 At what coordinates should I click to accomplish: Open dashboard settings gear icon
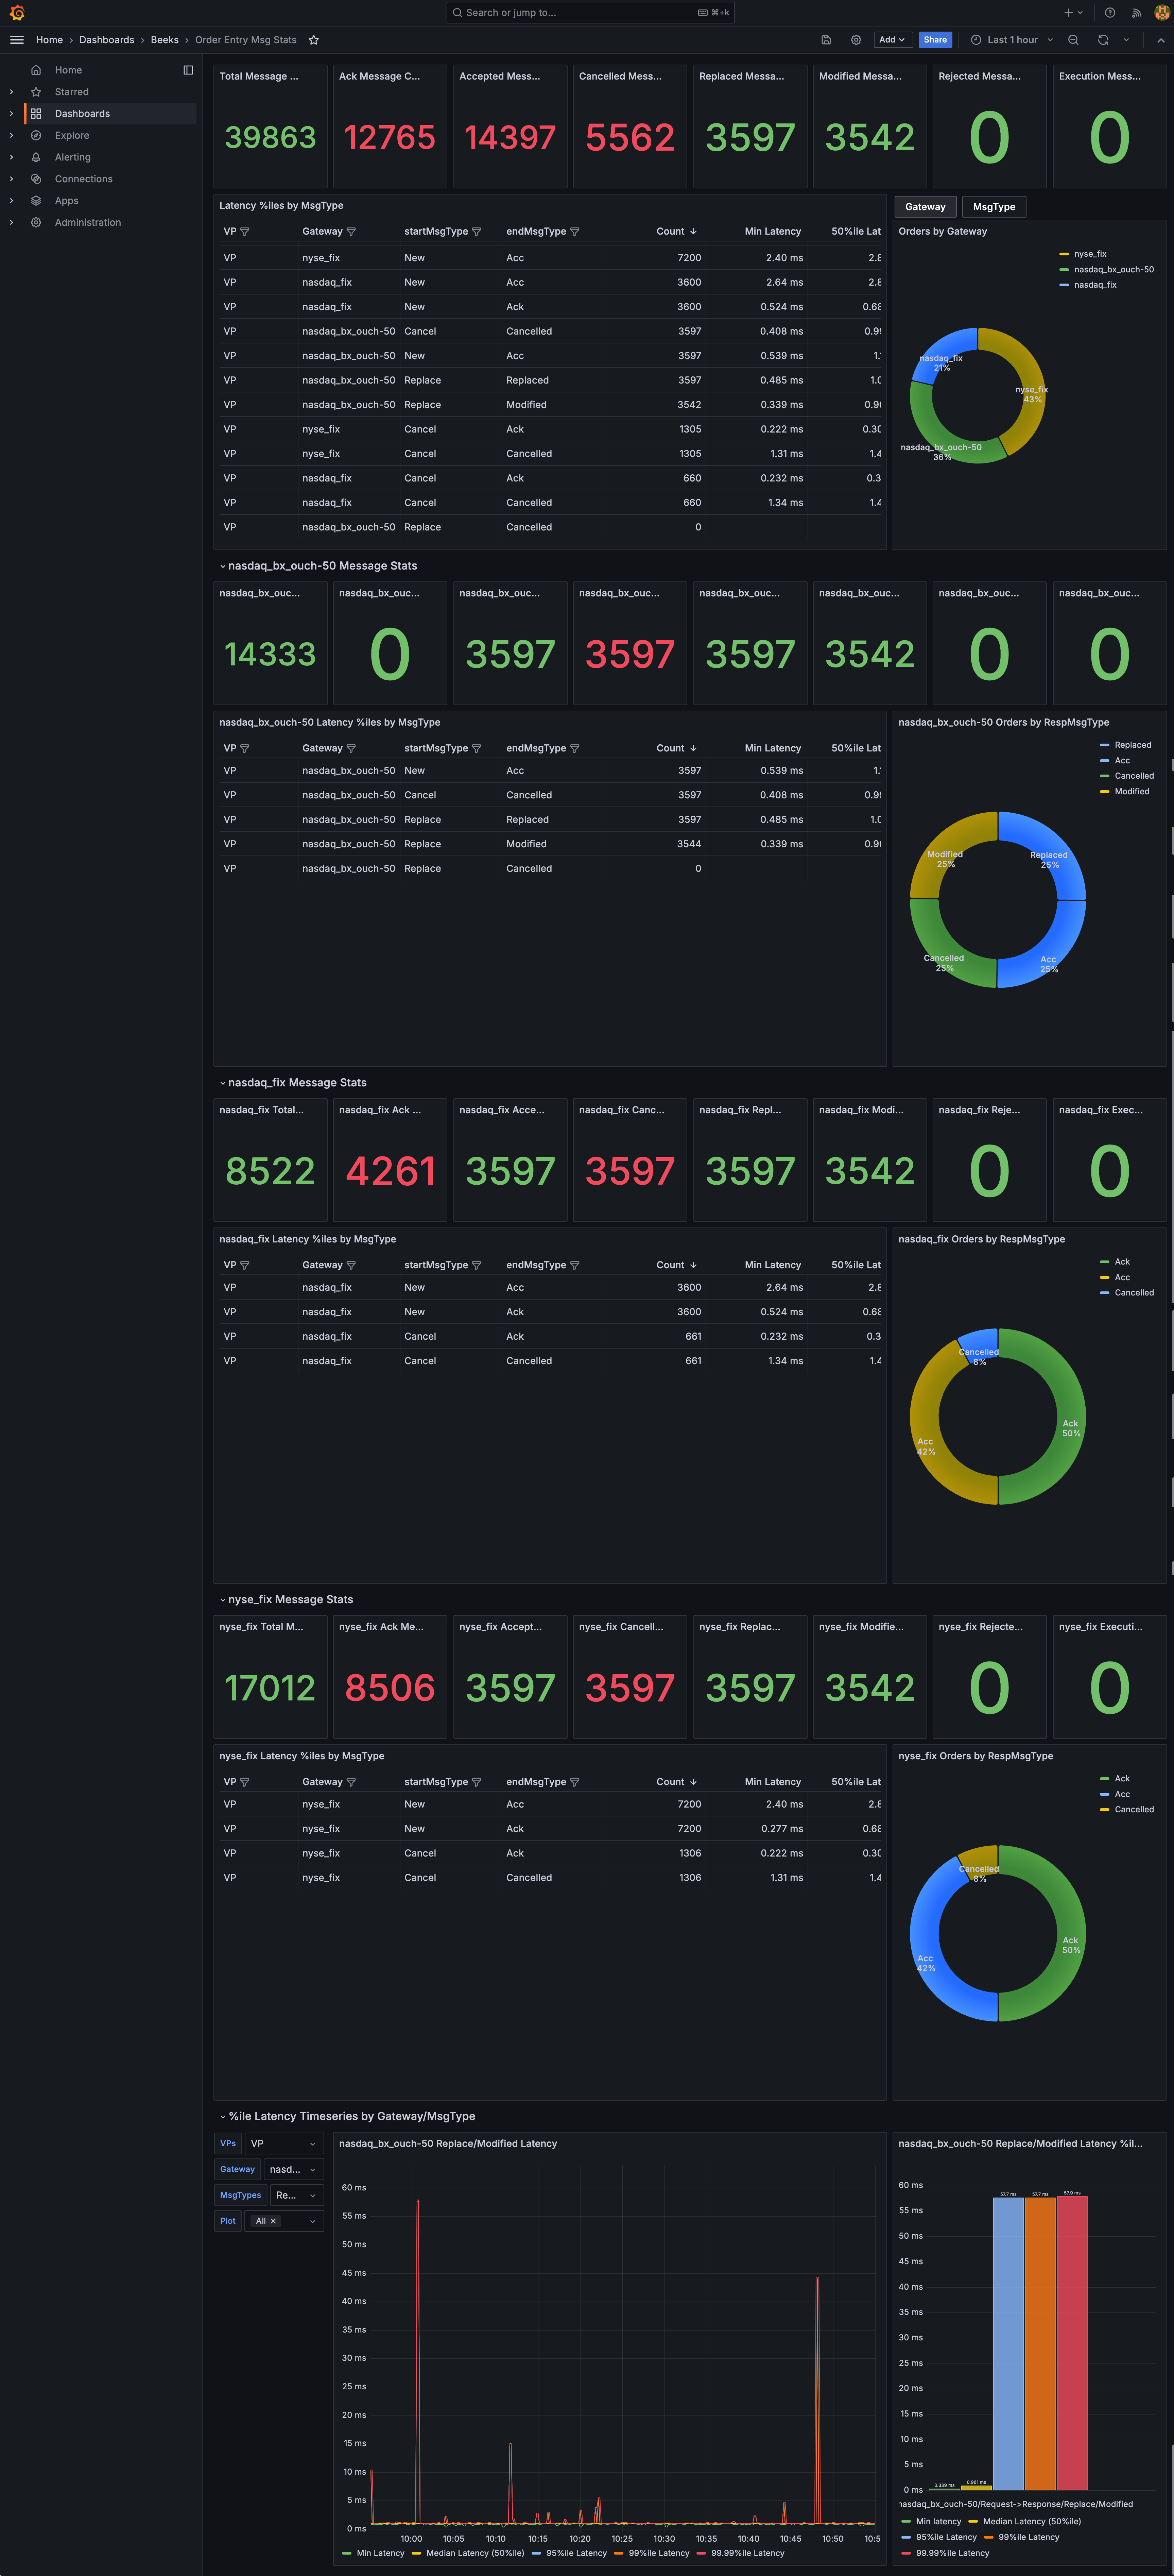[856, 40]
